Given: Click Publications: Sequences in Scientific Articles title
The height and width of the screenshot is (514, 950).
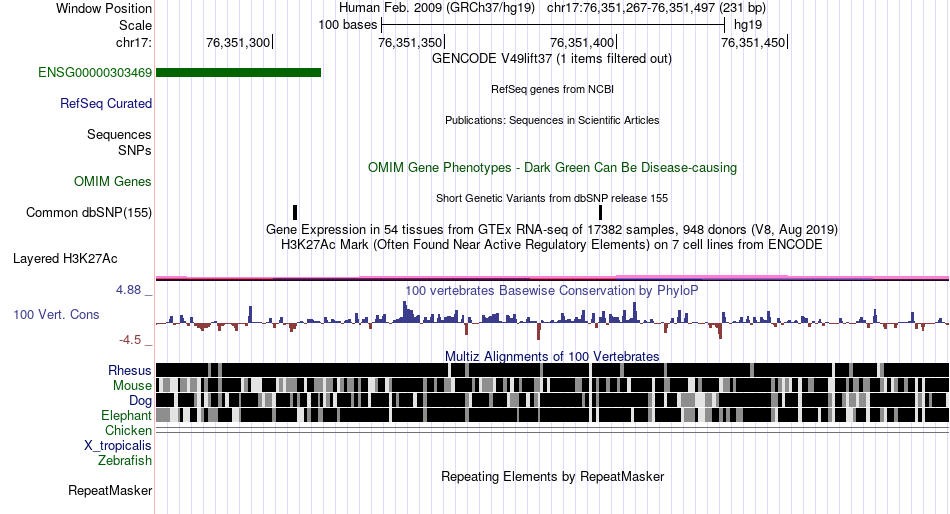Looking at the screenshot, I should pyautogui.click(x=552, y=120).
